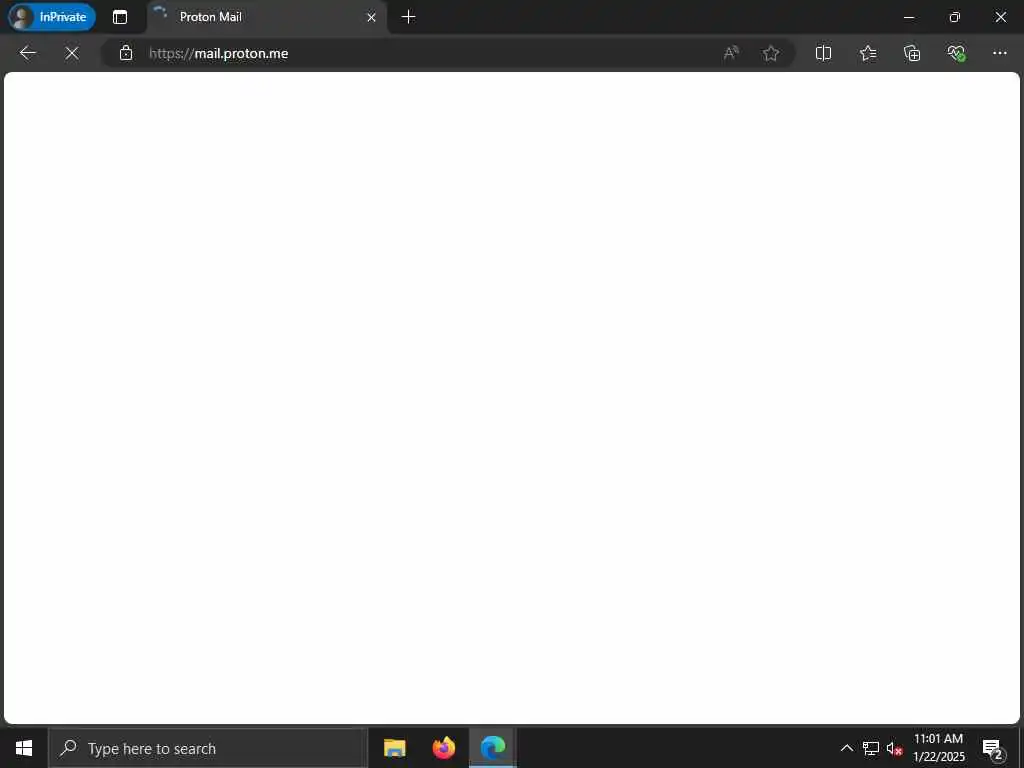Click the muted volume tray icon
This screenshot has width=1024, height=768.
tap(894, 748)
